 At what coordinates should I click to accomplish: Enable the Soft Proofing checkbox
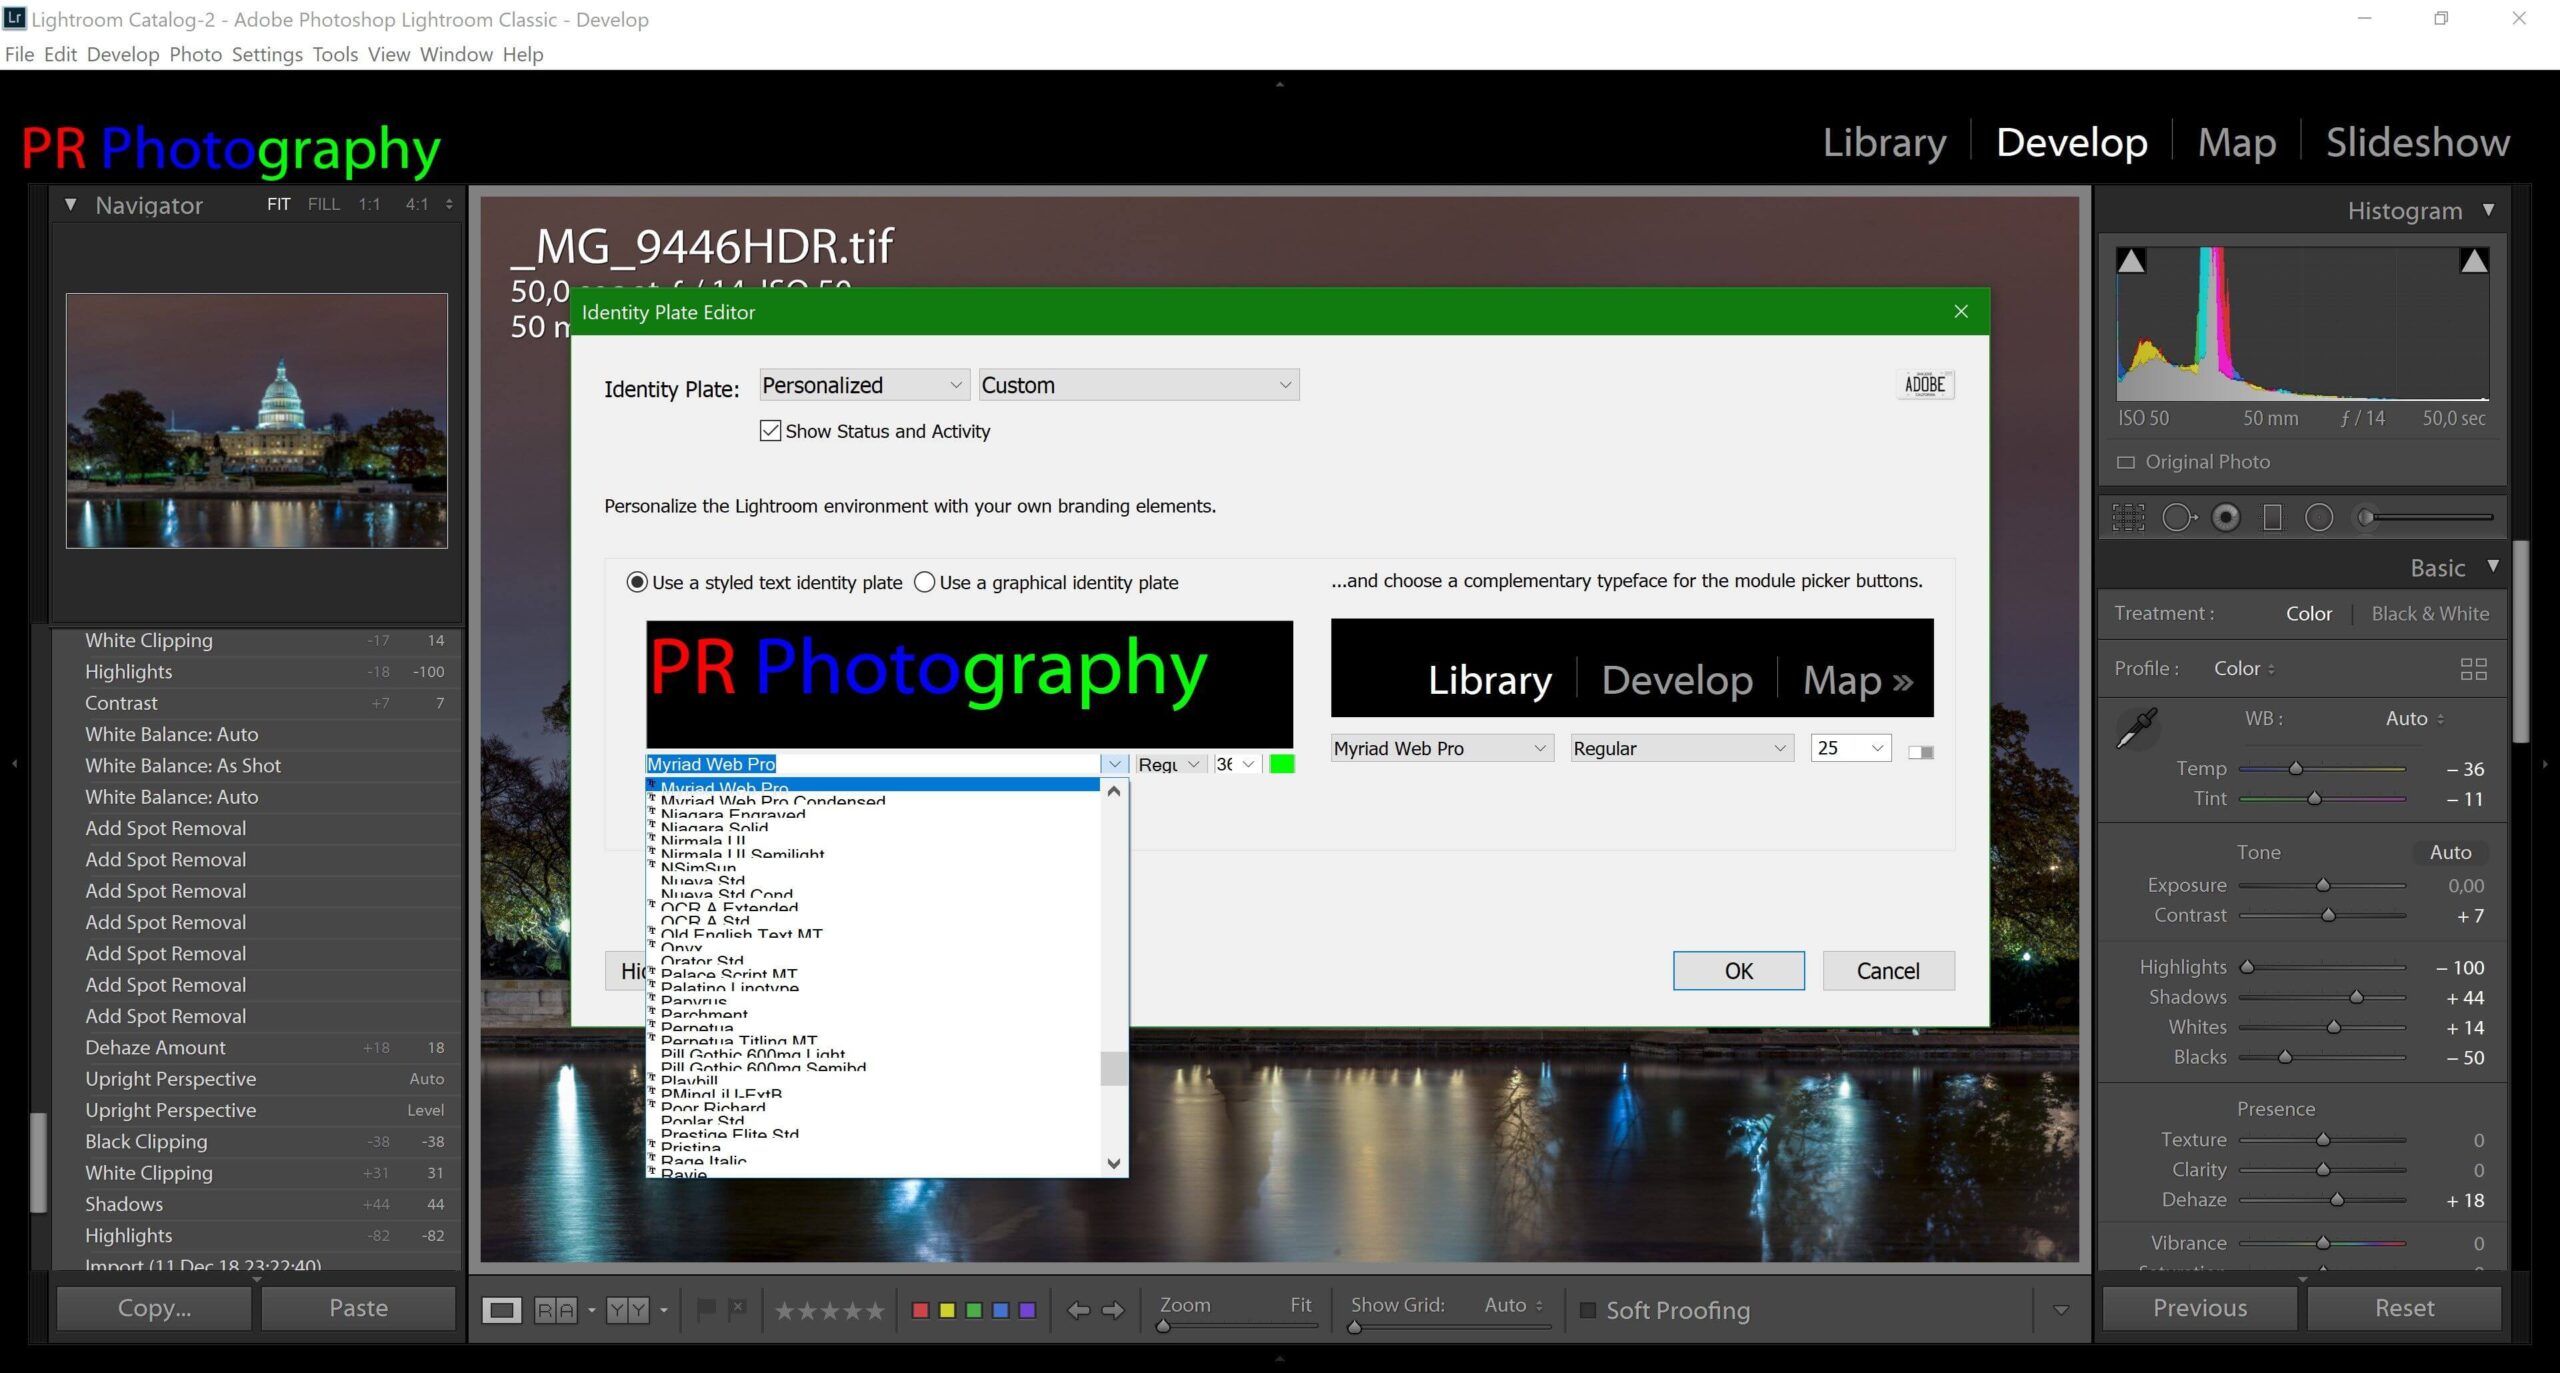(1587, 1310)
